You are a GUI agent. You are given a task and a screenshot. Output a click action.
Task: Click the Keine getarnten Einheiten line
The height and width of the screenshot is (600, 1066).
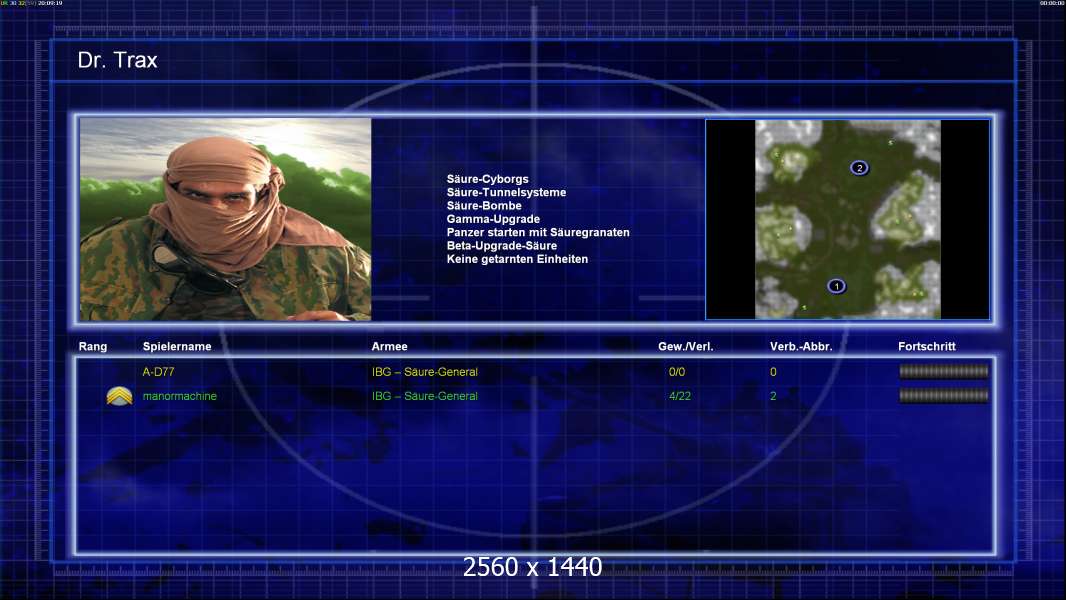[517, 259]
